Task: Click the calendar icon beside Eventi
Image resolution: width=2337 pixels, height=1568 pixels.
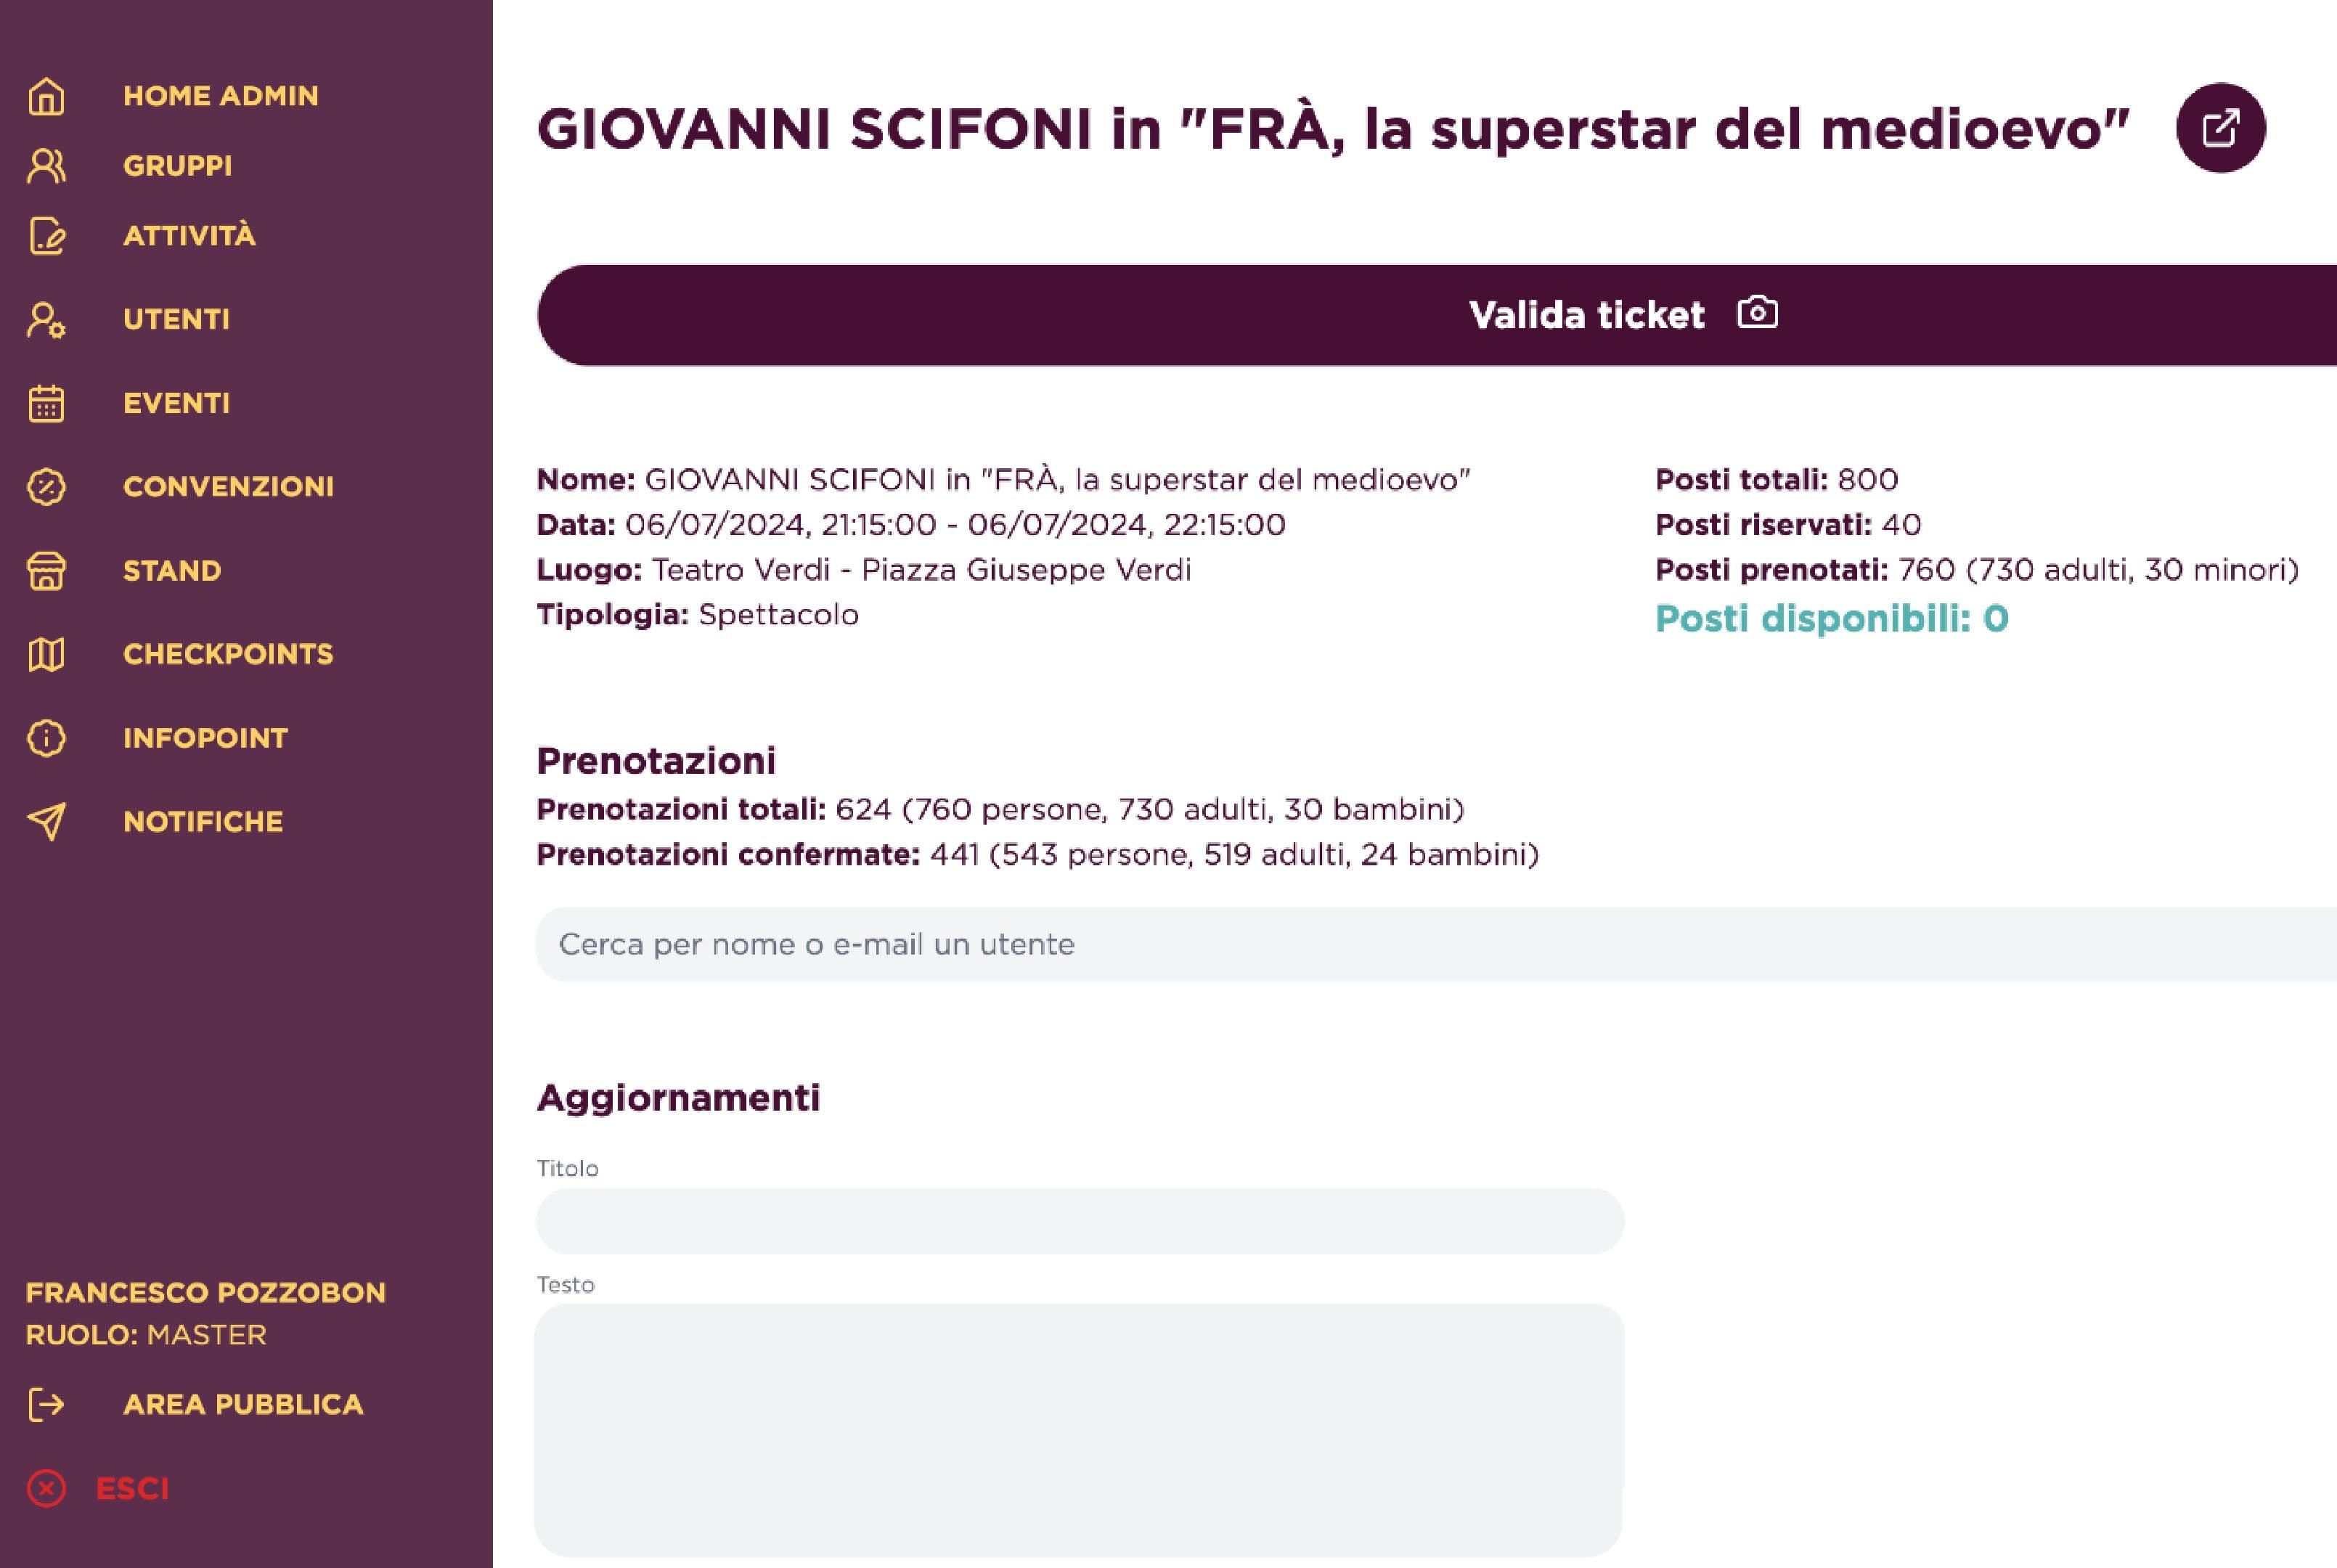Action: [46, 404]
